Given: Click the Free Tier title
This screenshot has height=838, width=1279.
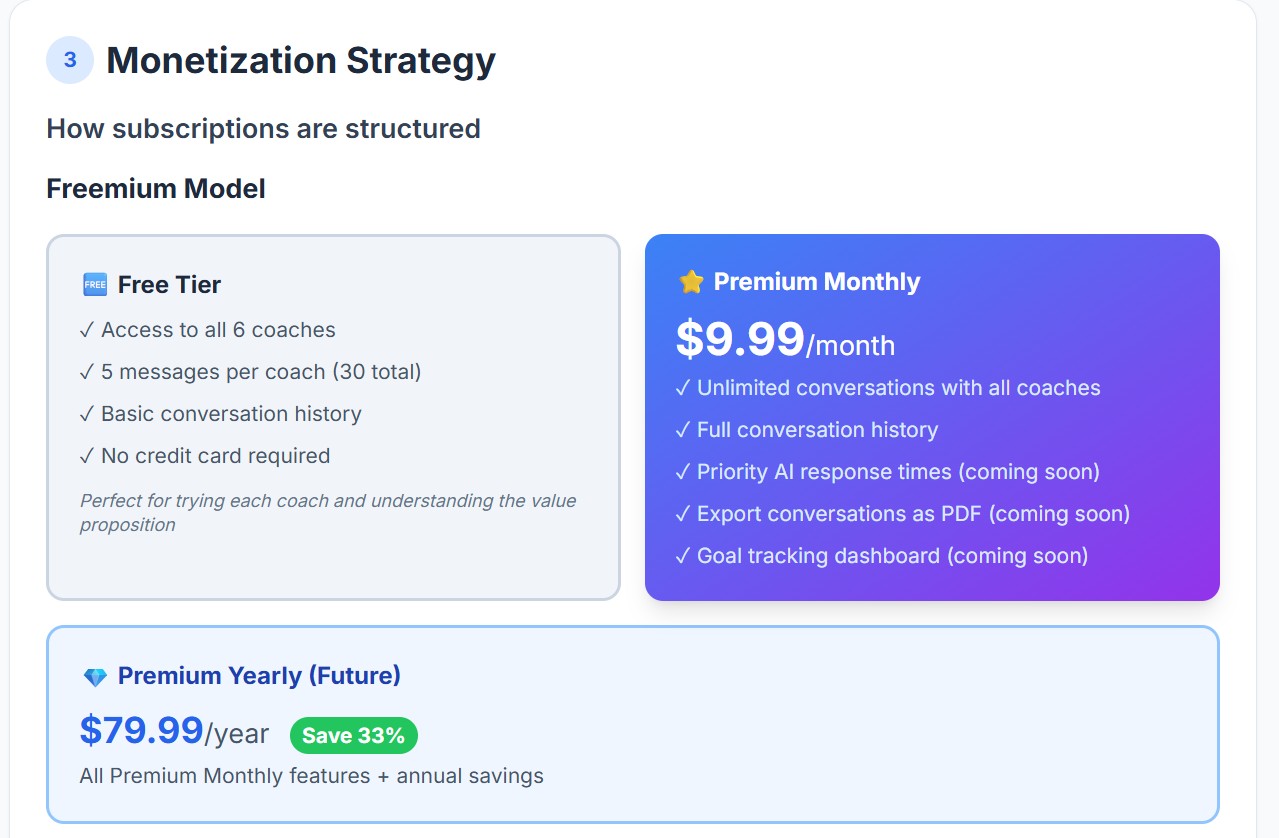Looking at the screenshot, I should click(169, 285).
